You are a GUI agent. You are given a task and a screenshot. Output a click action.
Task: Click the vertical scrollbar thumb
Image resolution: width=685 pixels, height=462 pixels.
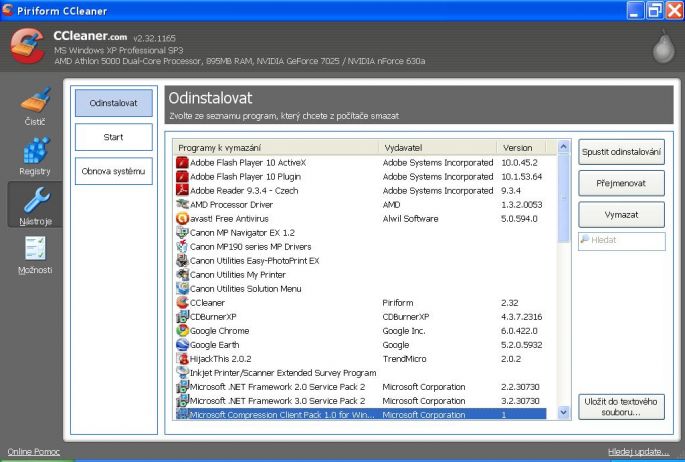564,198
